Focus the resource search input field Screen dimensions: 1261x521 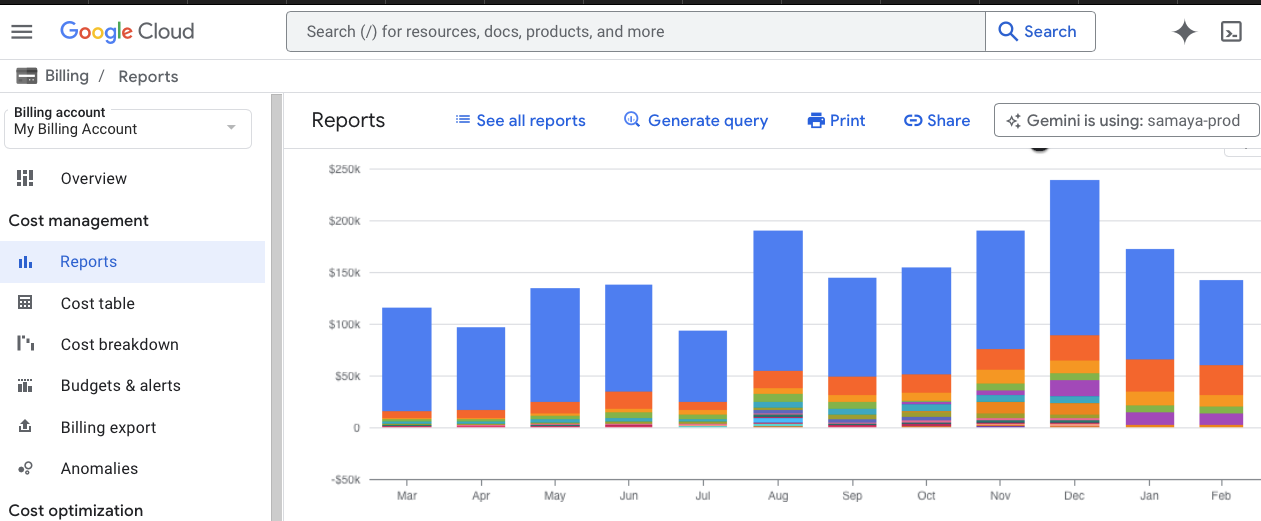(635, 32)
